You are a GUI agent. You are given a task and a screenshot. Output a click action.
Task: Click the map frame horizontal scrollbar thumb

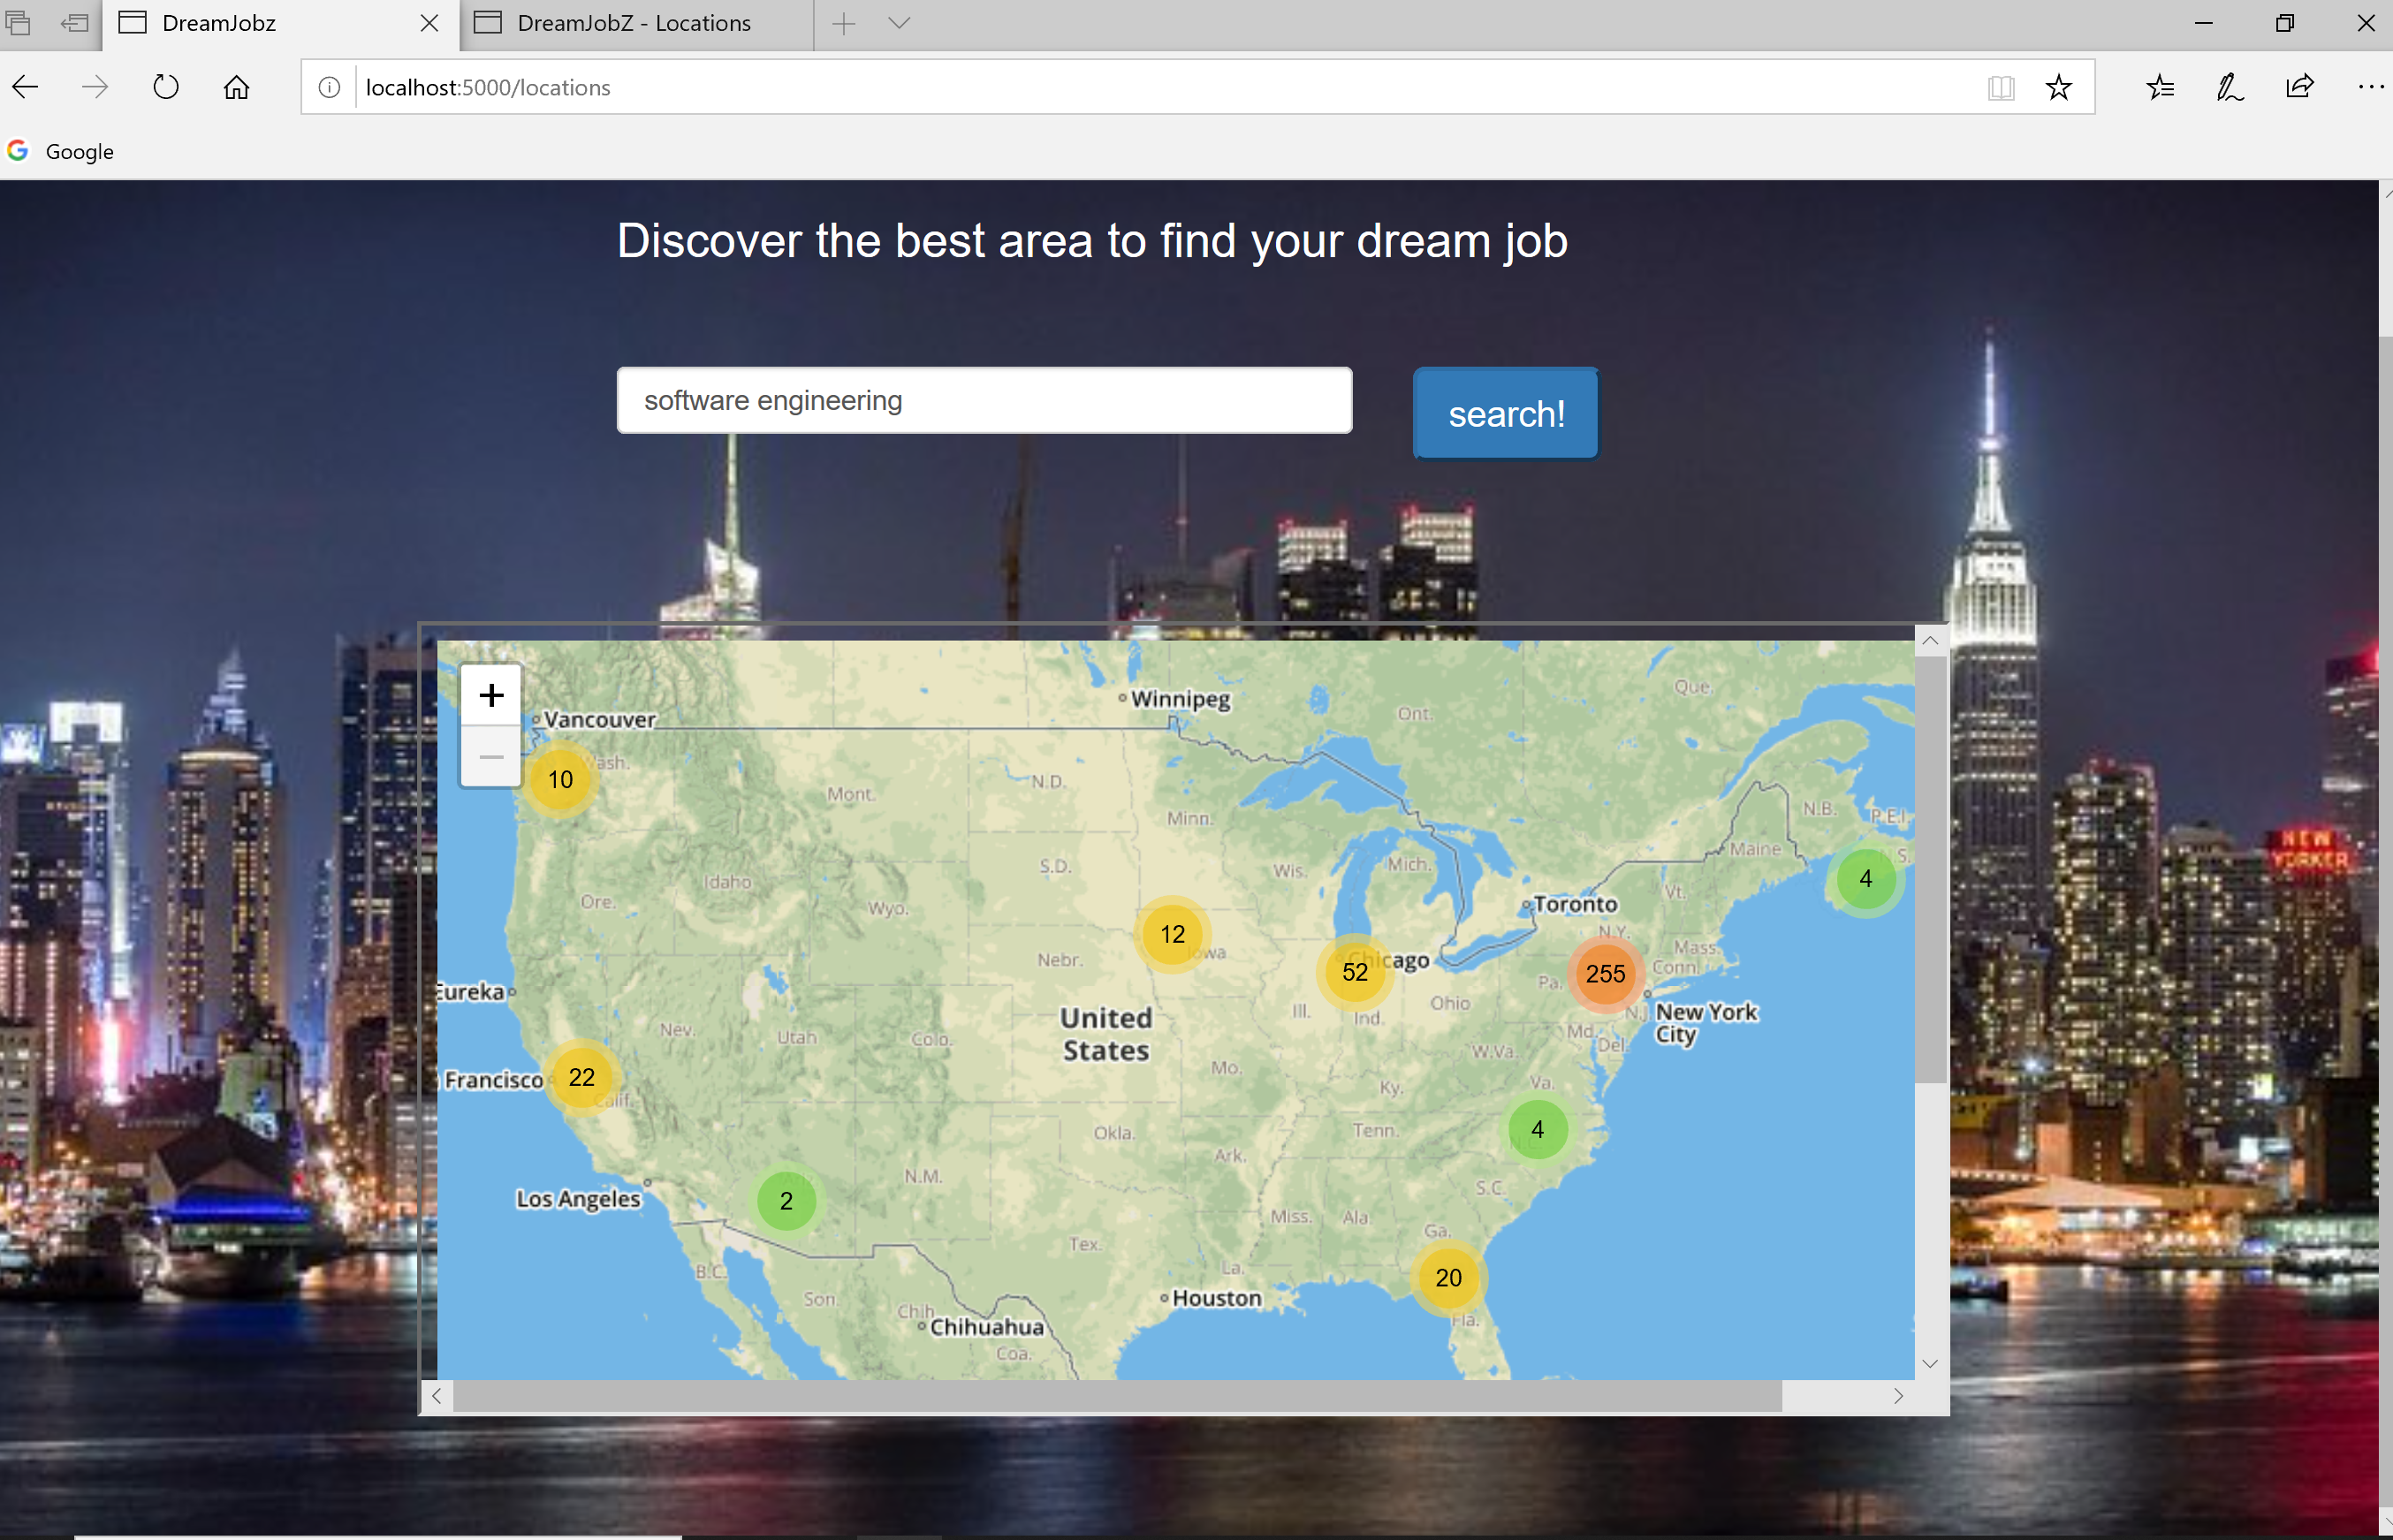point(1116,1396)
